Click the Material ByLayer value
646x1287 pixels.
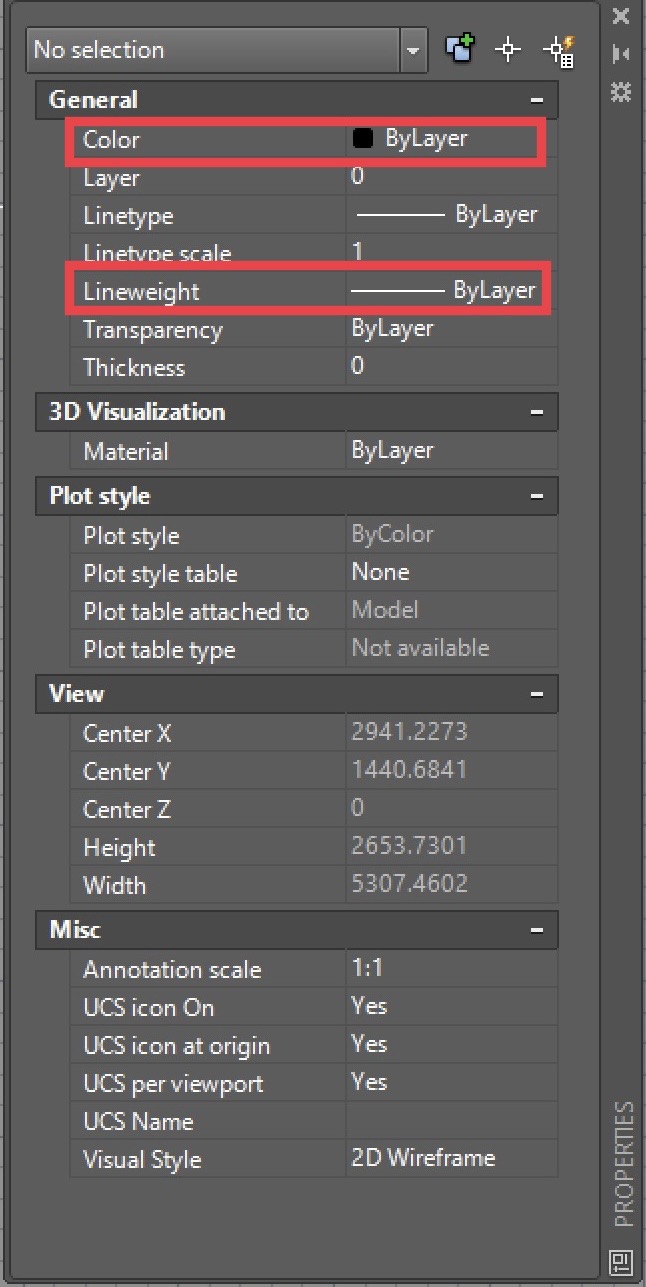pyautogui.click(x=397, y=450)
